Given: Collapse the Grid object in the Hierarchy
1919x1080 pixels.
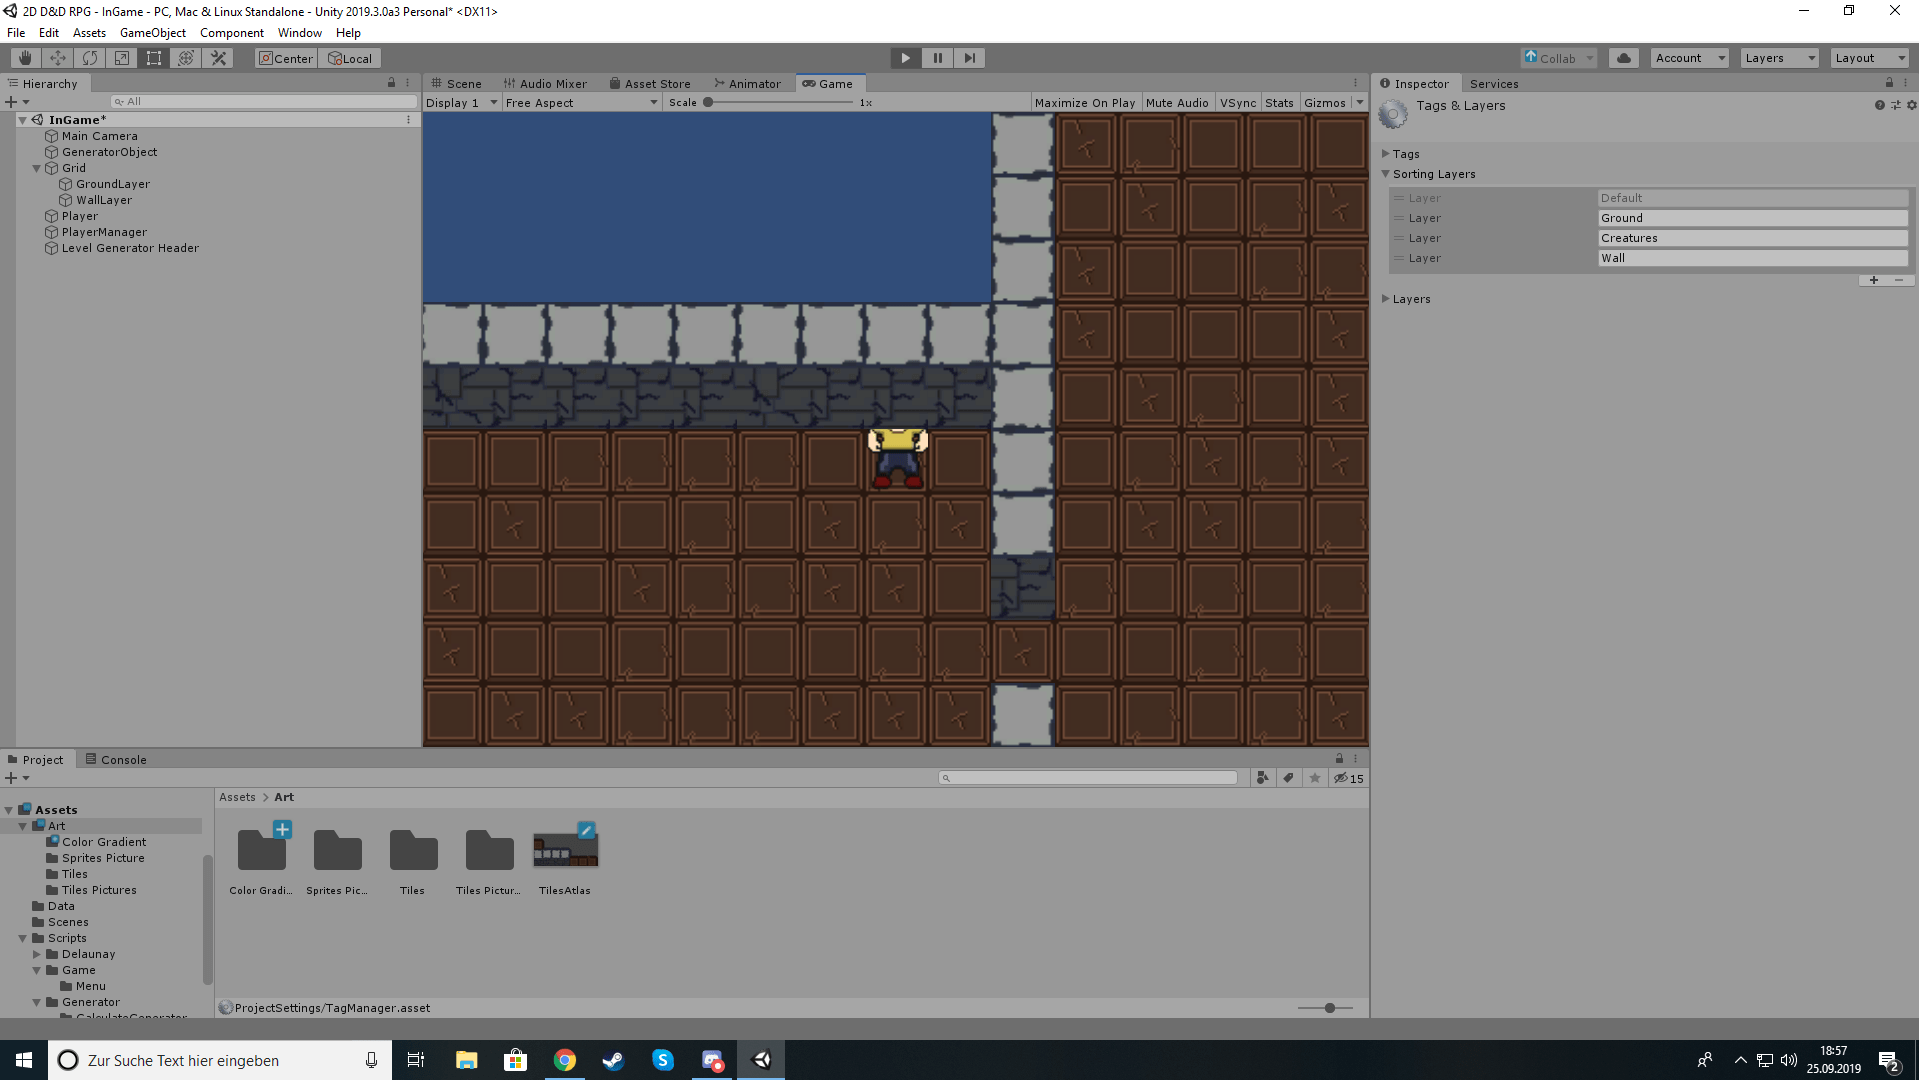Looking at the screenshot, I should point(36,168).
